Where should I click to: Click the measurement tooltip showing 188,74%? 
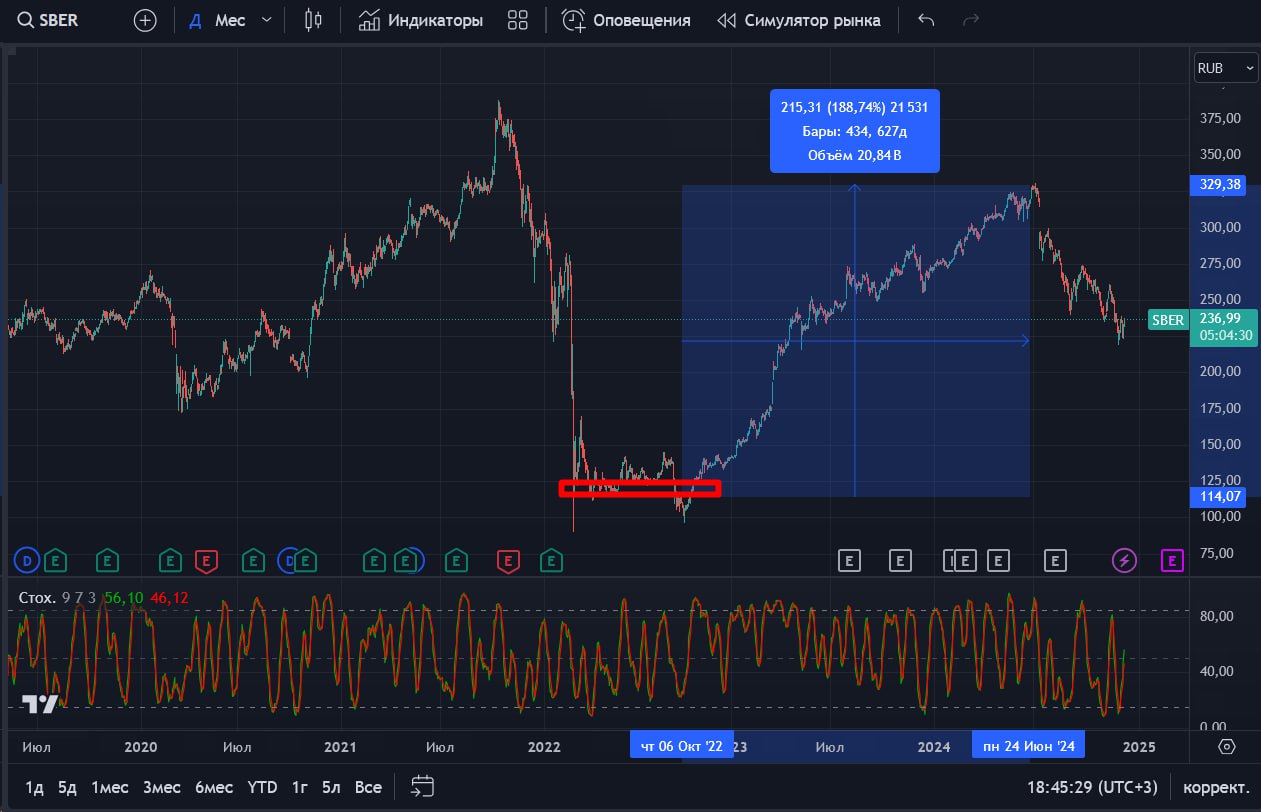[x=855, y=131]
